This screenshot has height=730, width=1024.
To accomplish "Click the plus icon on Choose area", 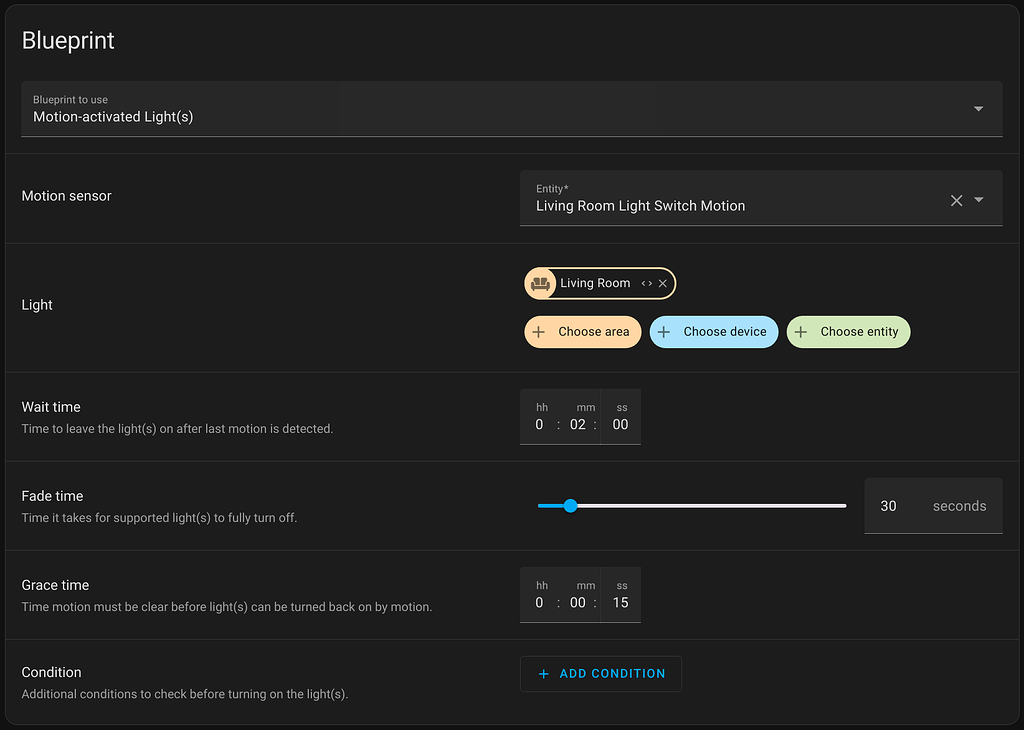I will pos(540,331).
